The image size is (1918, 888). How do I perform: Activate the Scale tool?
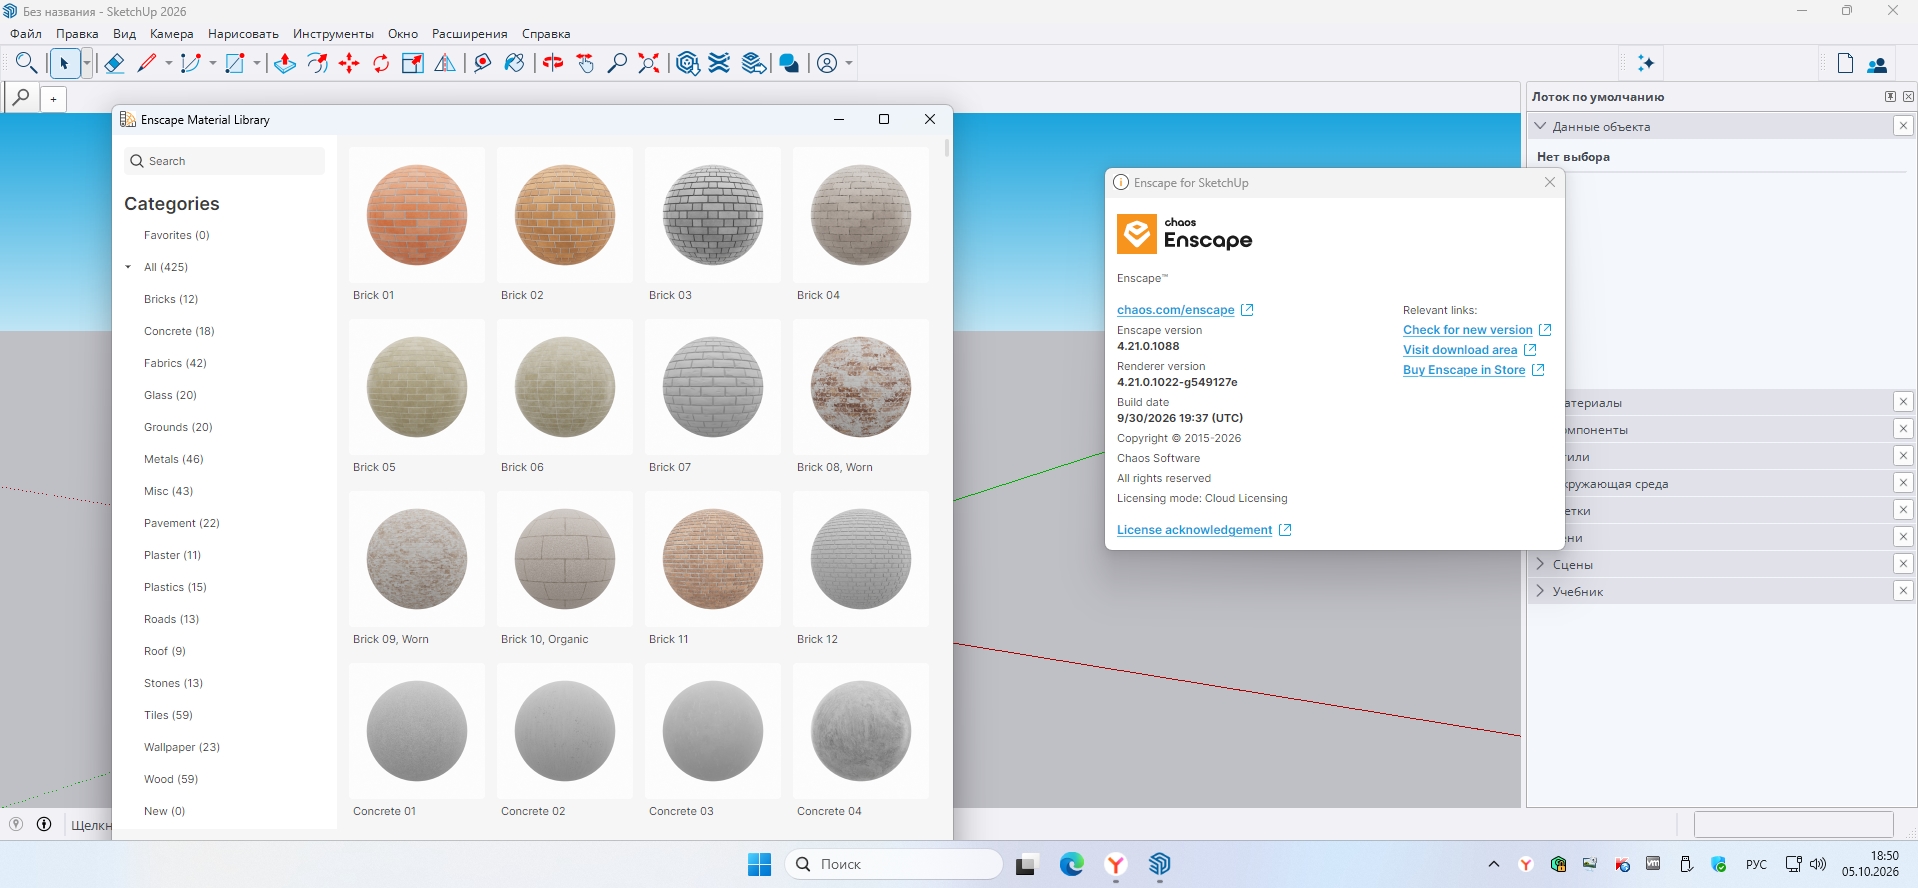click(413, 63)
